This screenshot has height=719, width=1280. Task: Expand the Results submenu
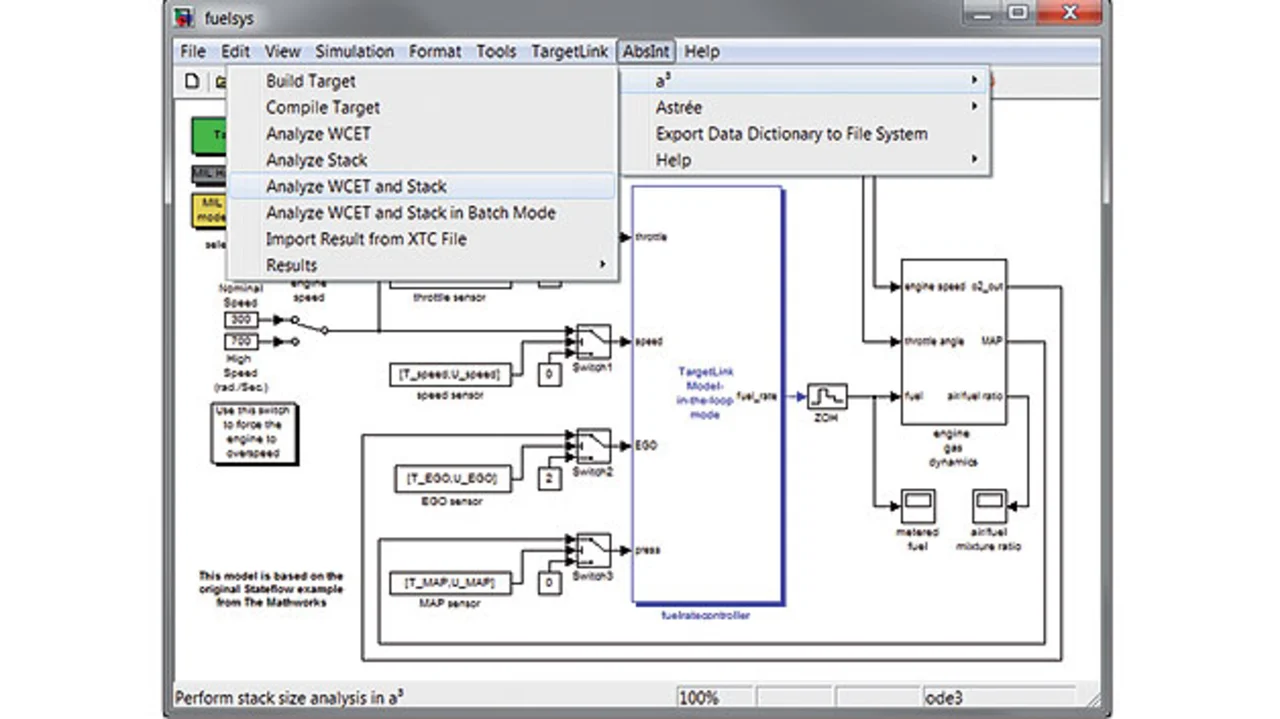tap(421, 265)
